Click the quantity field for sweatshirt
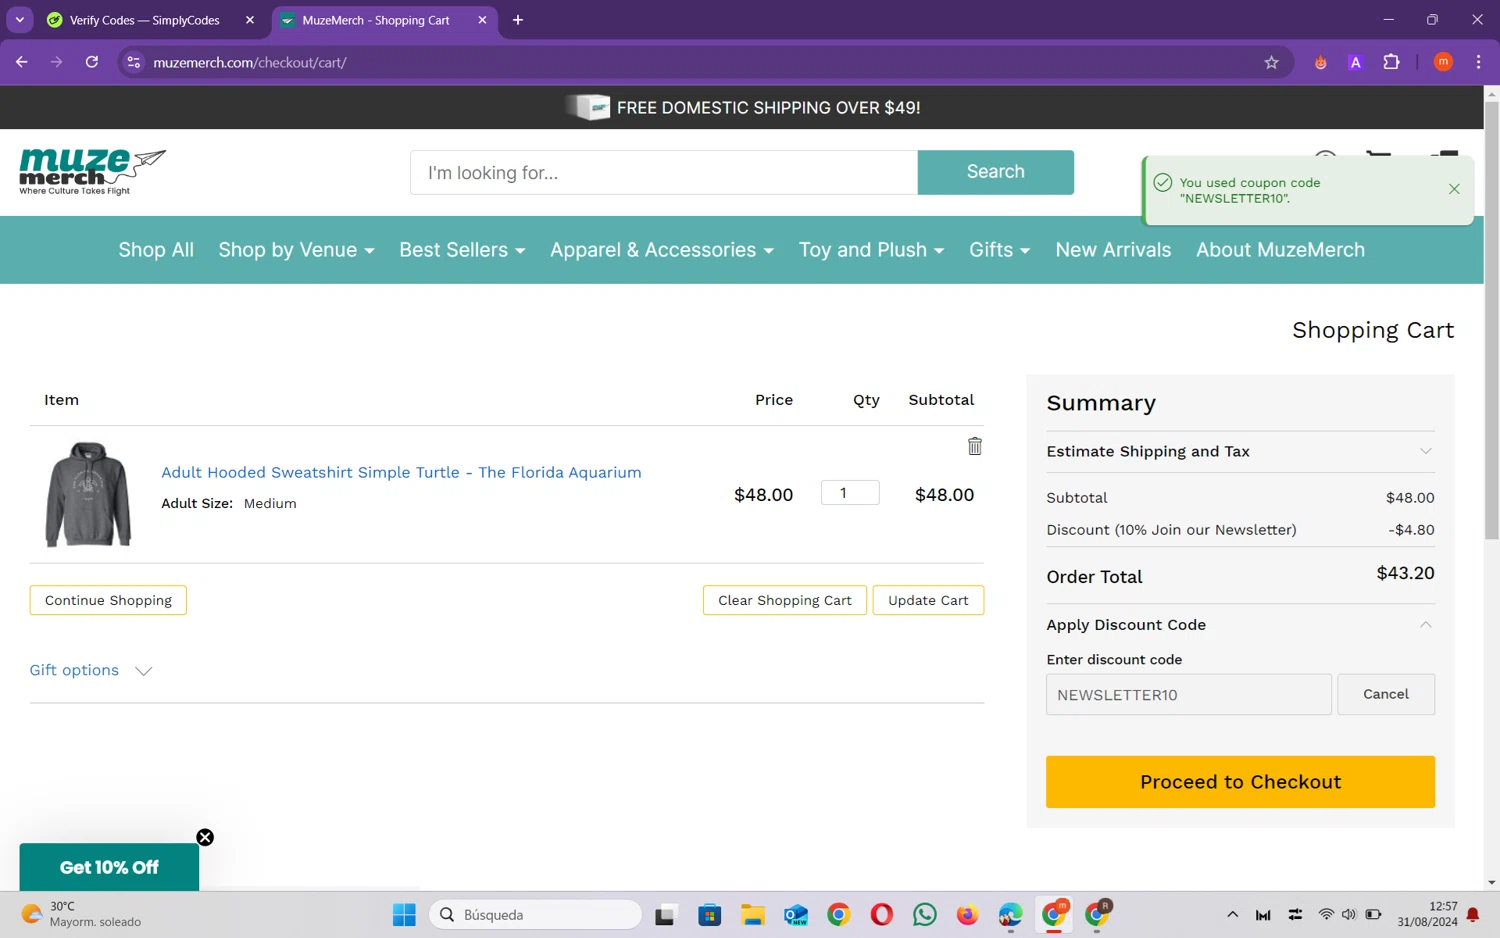1500x938 pixels. pos(850,493)
